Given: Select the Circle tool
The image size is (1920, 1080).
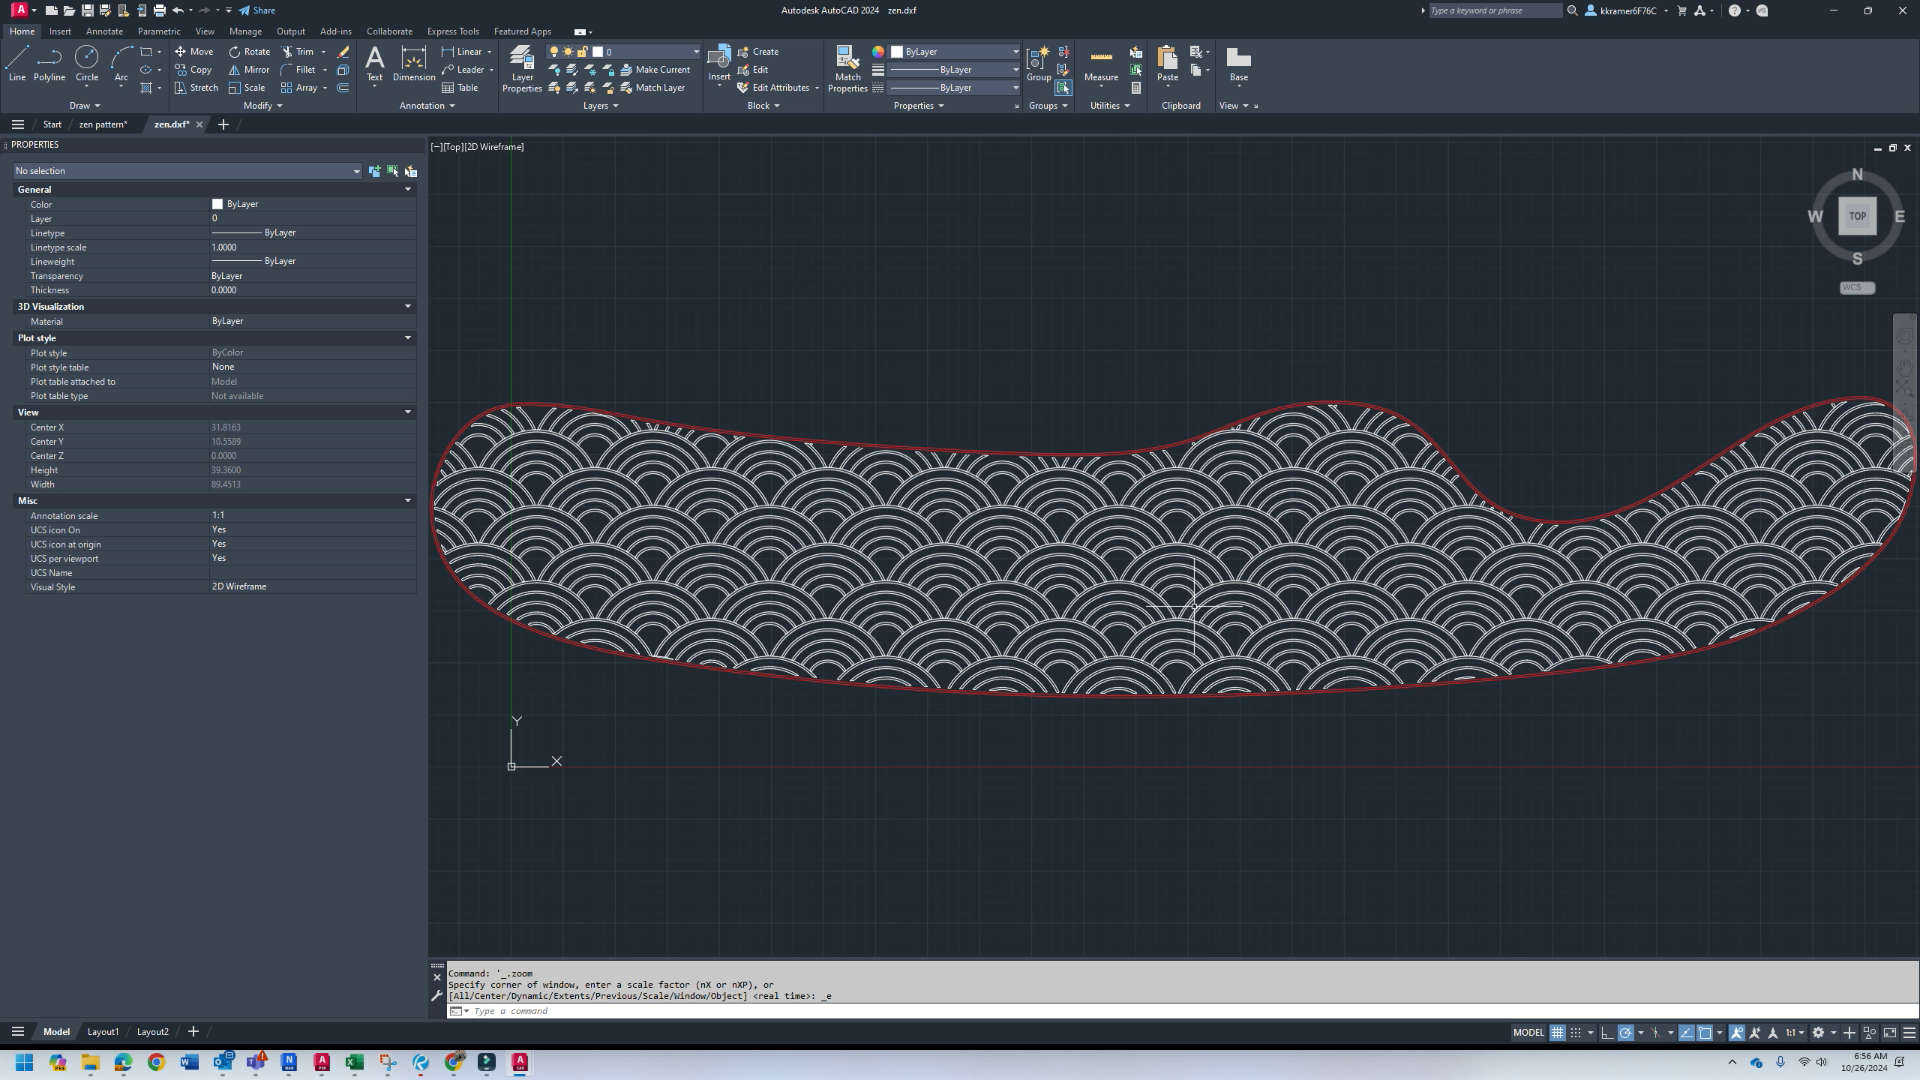Looking at the screenshot, I should 87,63.
